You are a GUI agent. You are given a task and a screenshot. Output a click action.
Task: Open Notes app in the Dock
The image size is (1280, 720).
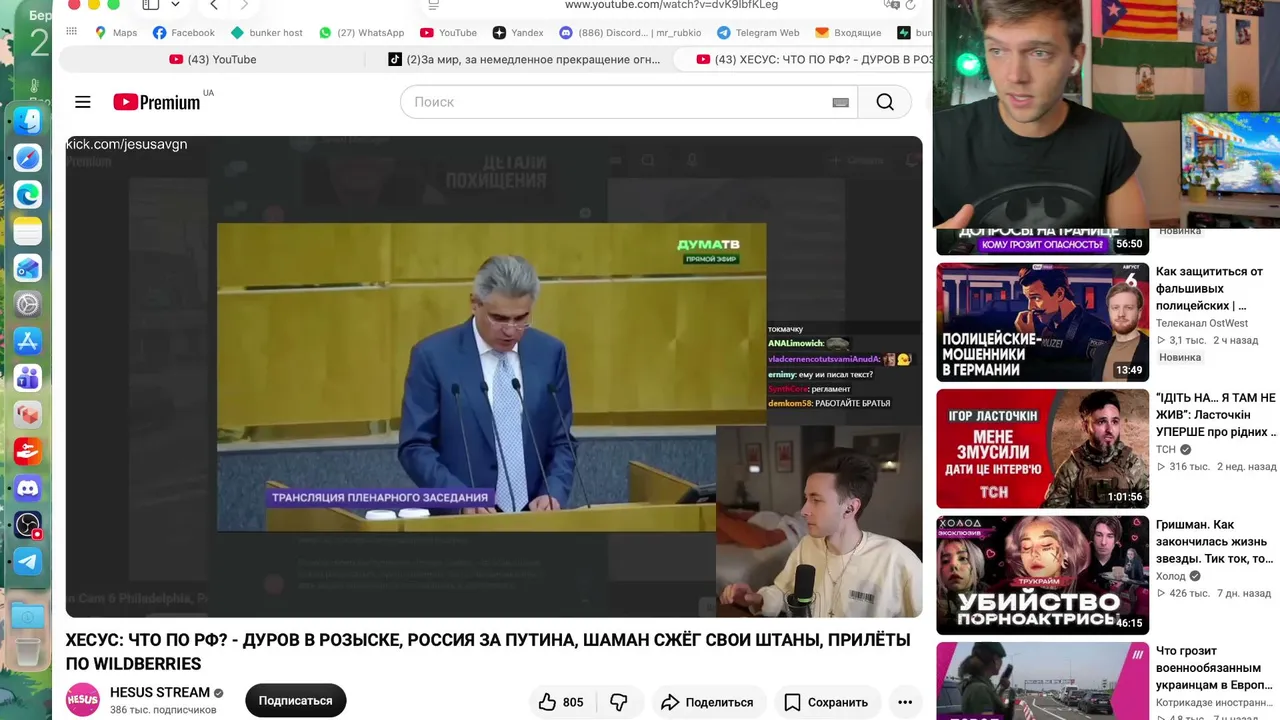[28, 231]
